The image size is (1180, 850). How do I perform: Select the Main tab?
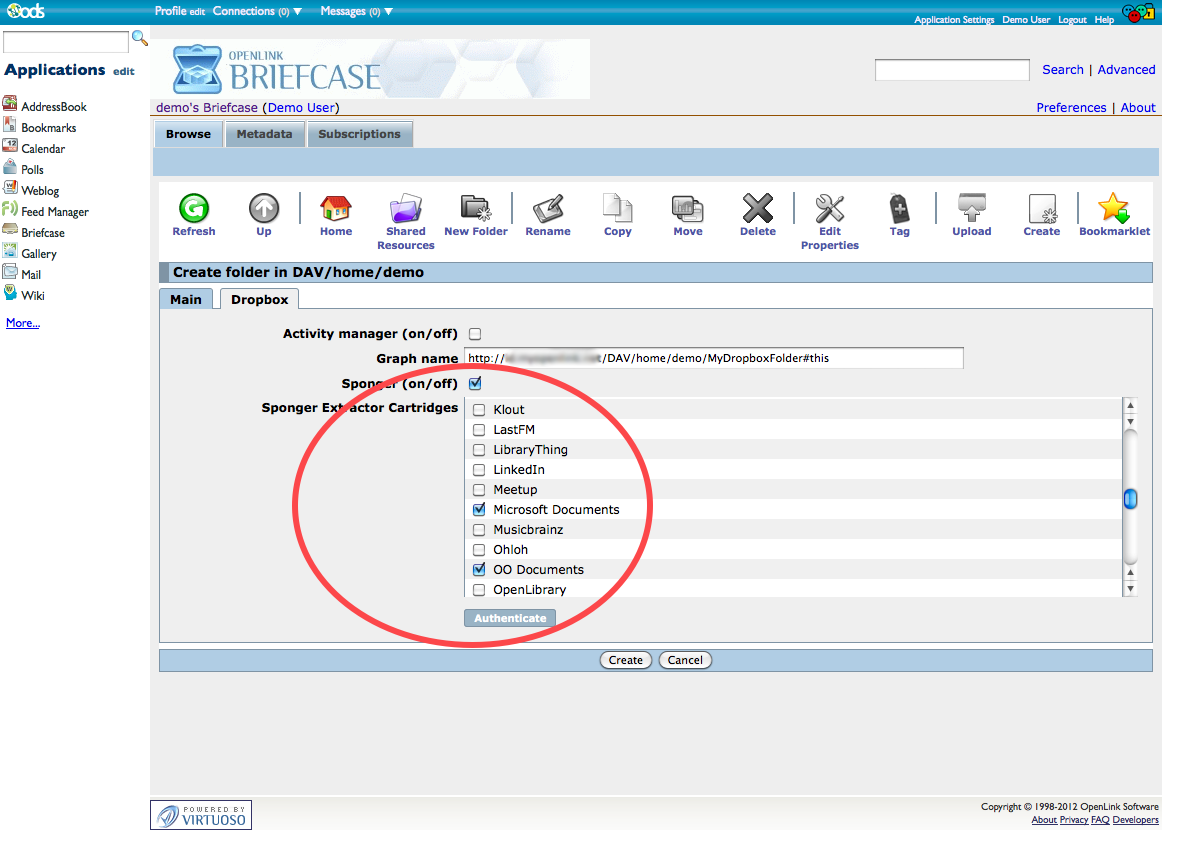(185, 299)
